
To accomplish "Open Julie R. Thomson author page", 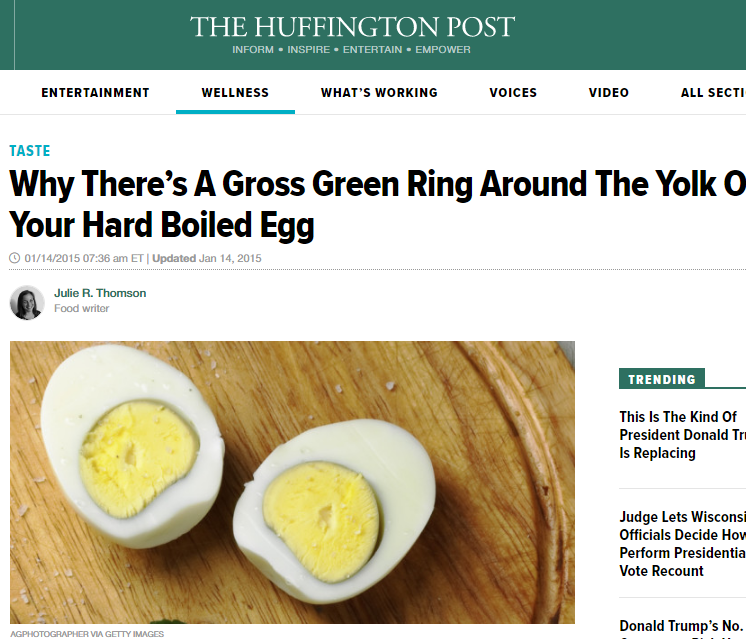I will coord(100,293).
